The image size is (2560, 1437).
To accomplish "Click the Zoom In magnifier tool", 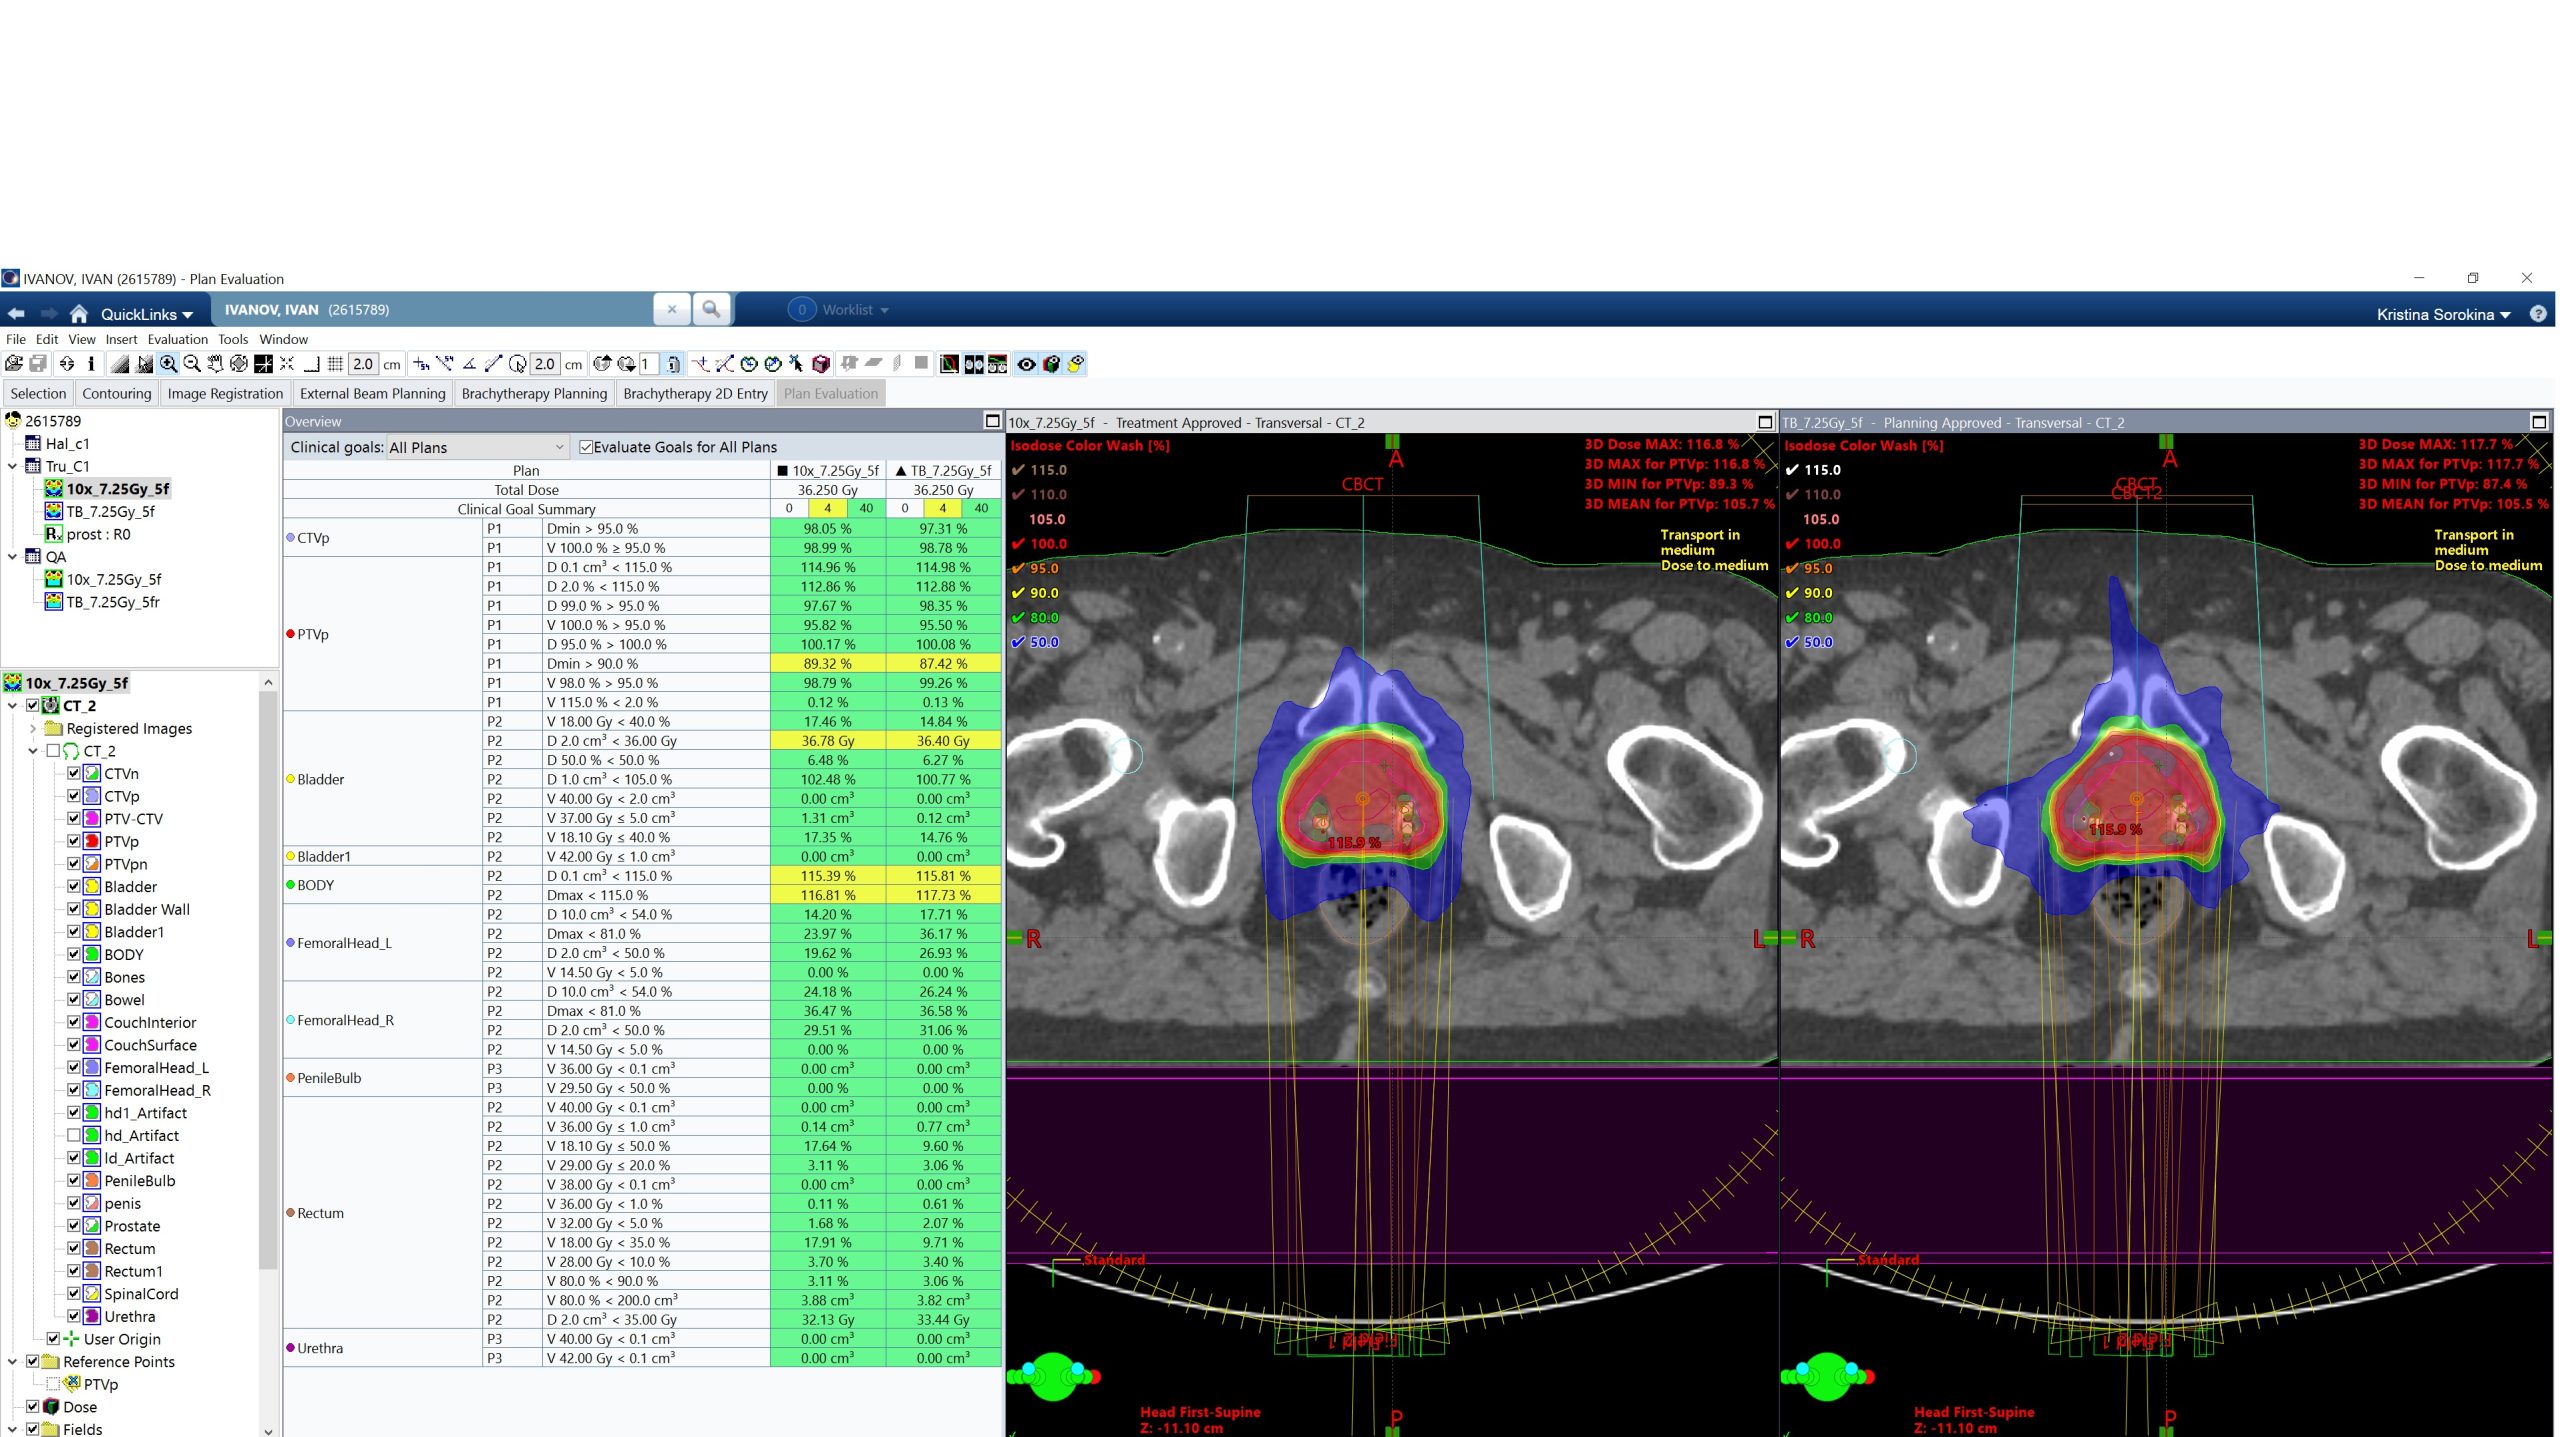I will click(x=168, y=364).
